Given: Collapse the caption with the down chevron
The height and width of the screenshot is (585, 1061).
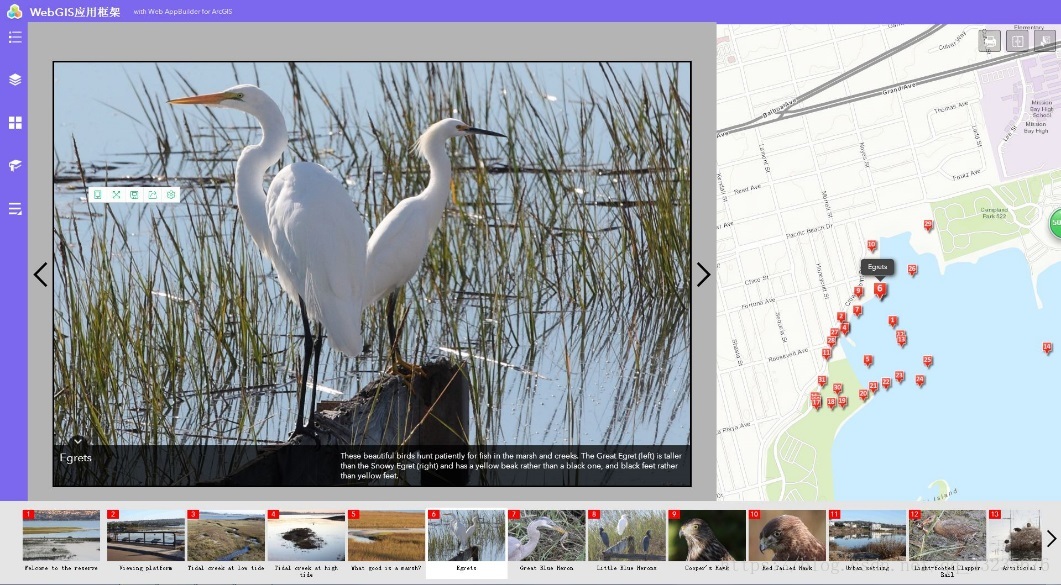Looking at the screenshot, I should click(78, 441).
